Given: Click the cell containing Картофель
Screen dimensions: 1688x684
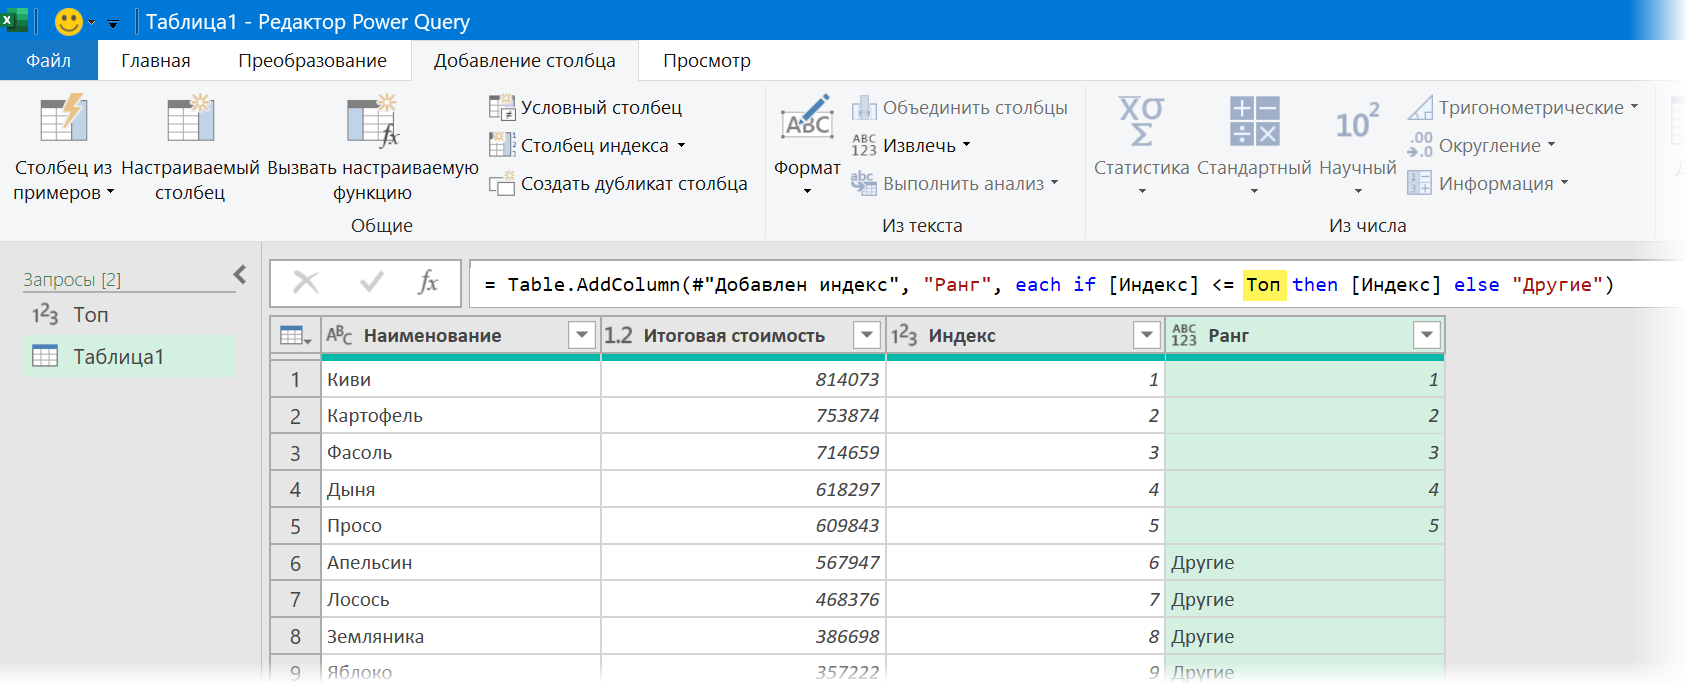Looking at the screenshot, I should 461,416.
